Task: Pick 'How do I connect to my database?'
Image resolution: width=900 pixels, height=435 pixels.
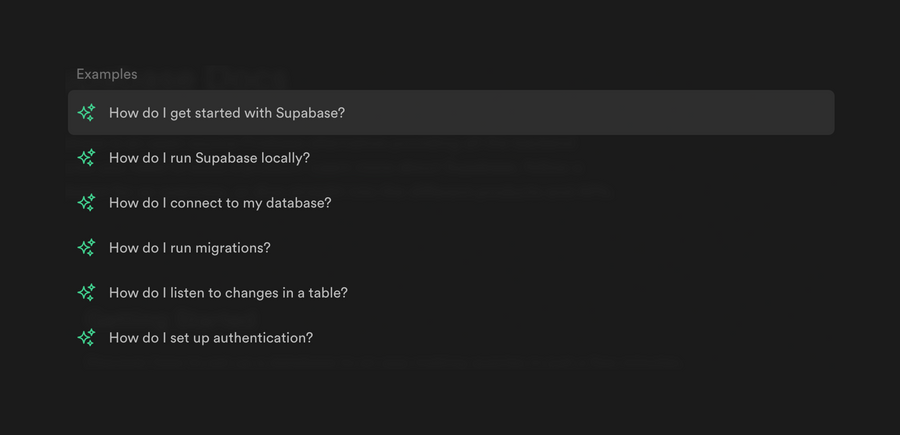Action: 451,203
